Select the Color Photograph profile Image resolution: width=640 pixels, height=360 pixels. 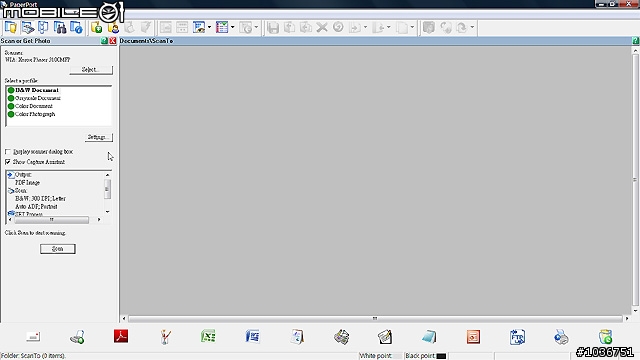click(x=31, y=114)
